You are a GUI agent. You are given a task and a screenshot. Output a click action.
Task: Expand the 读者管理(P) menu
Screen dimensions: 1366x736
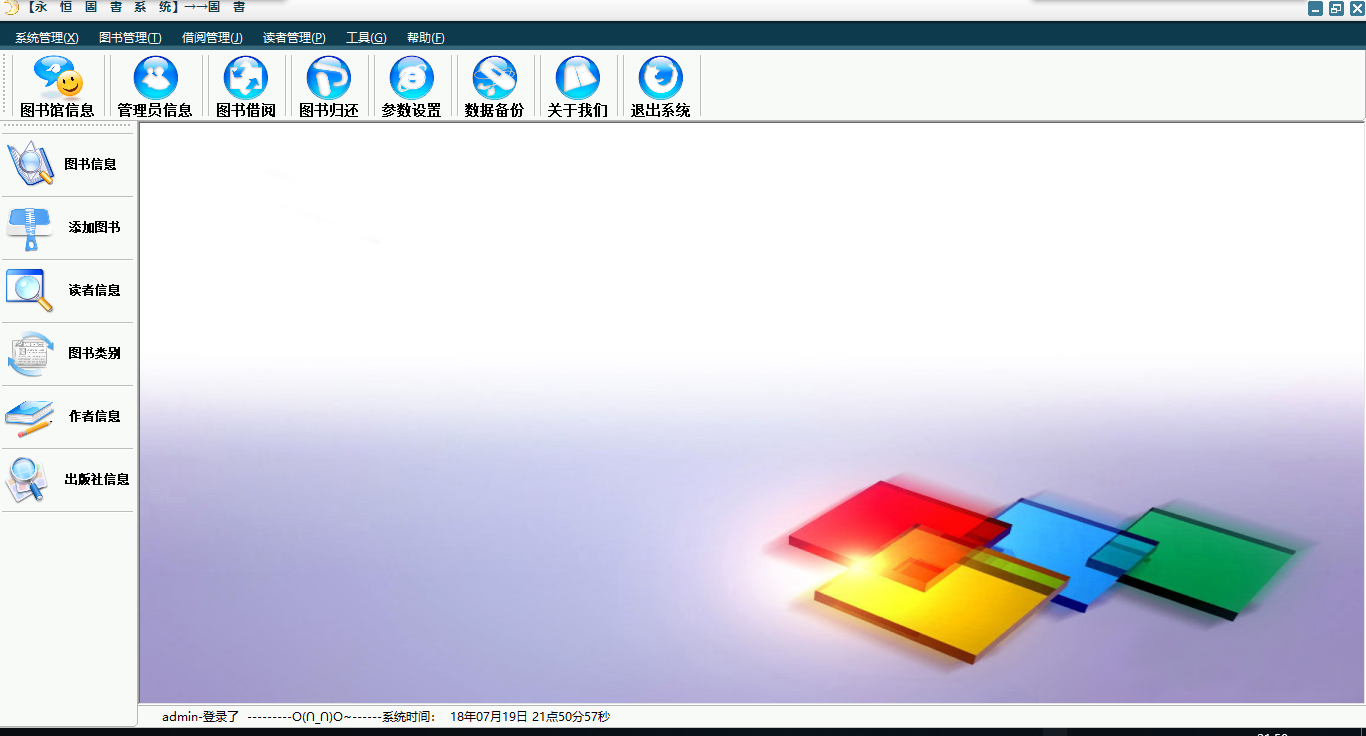[294, 38]
